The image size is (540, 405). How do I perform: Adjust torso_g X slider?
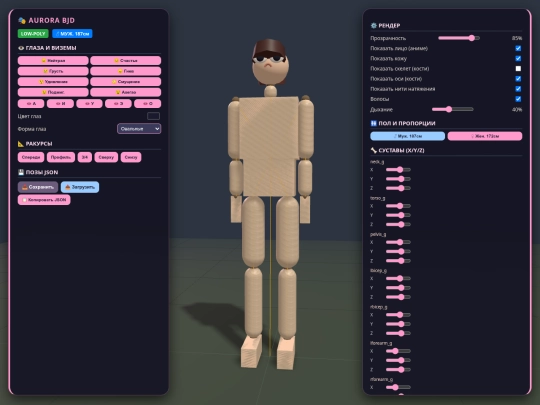tap(398, 206)
